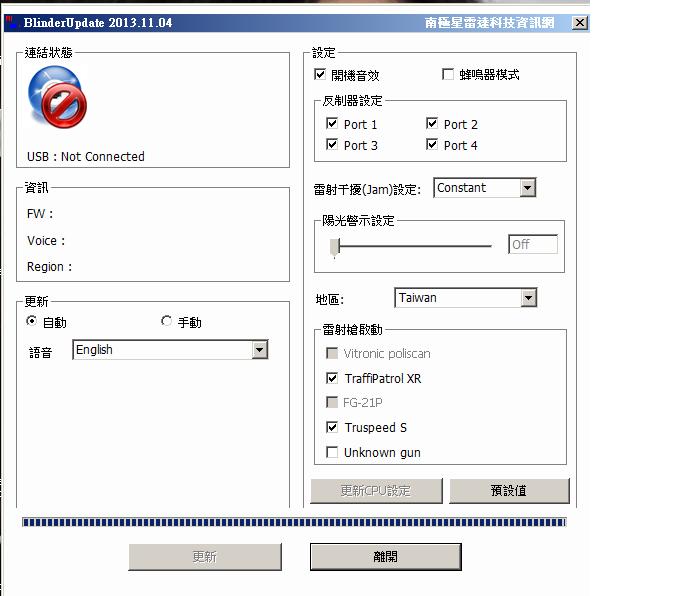Click the 預設值 button
683x596 pixels.
(509, 491)
